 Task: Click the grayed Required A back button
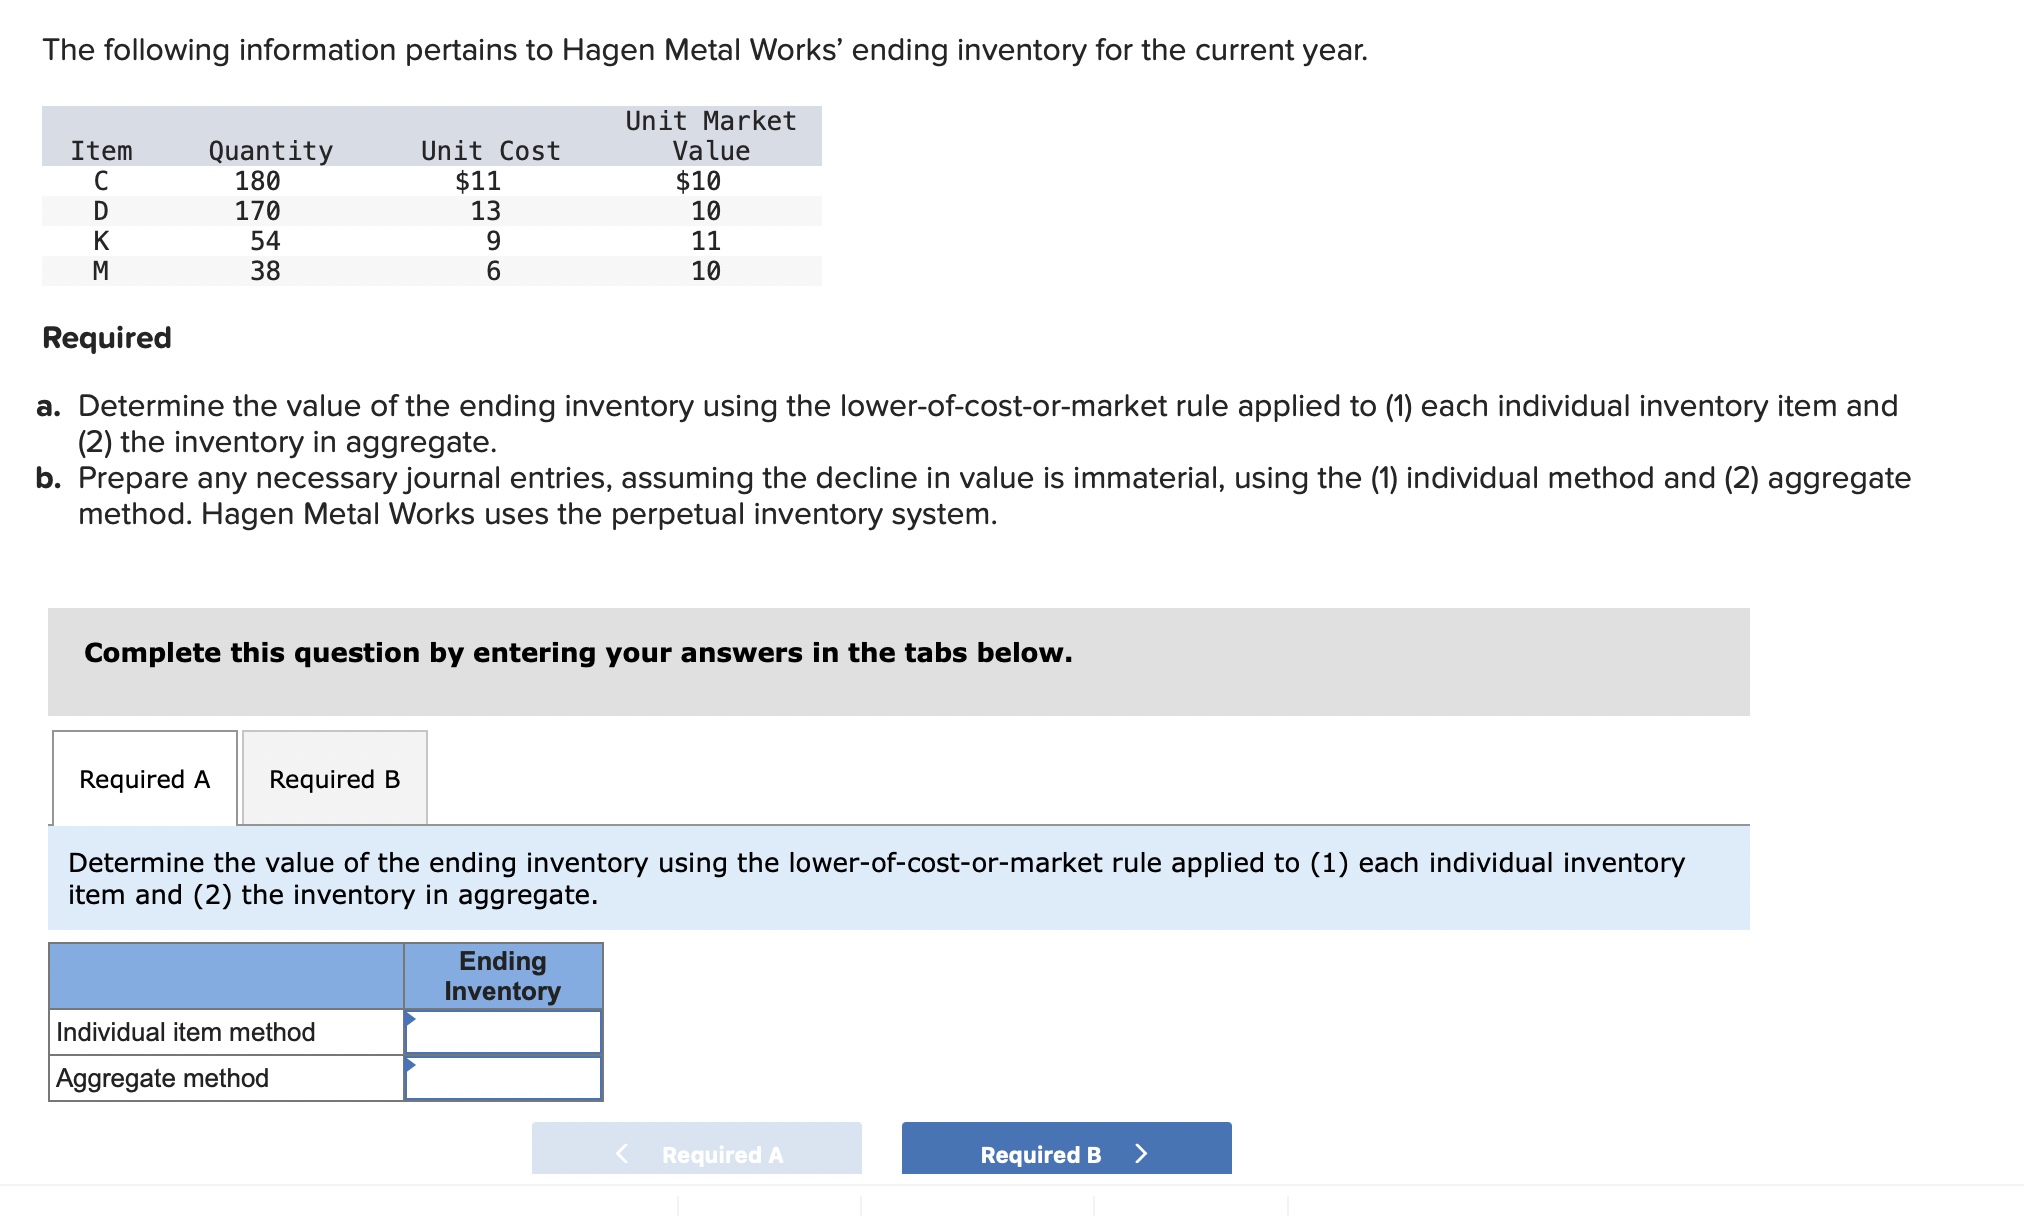click(697, 1152)
